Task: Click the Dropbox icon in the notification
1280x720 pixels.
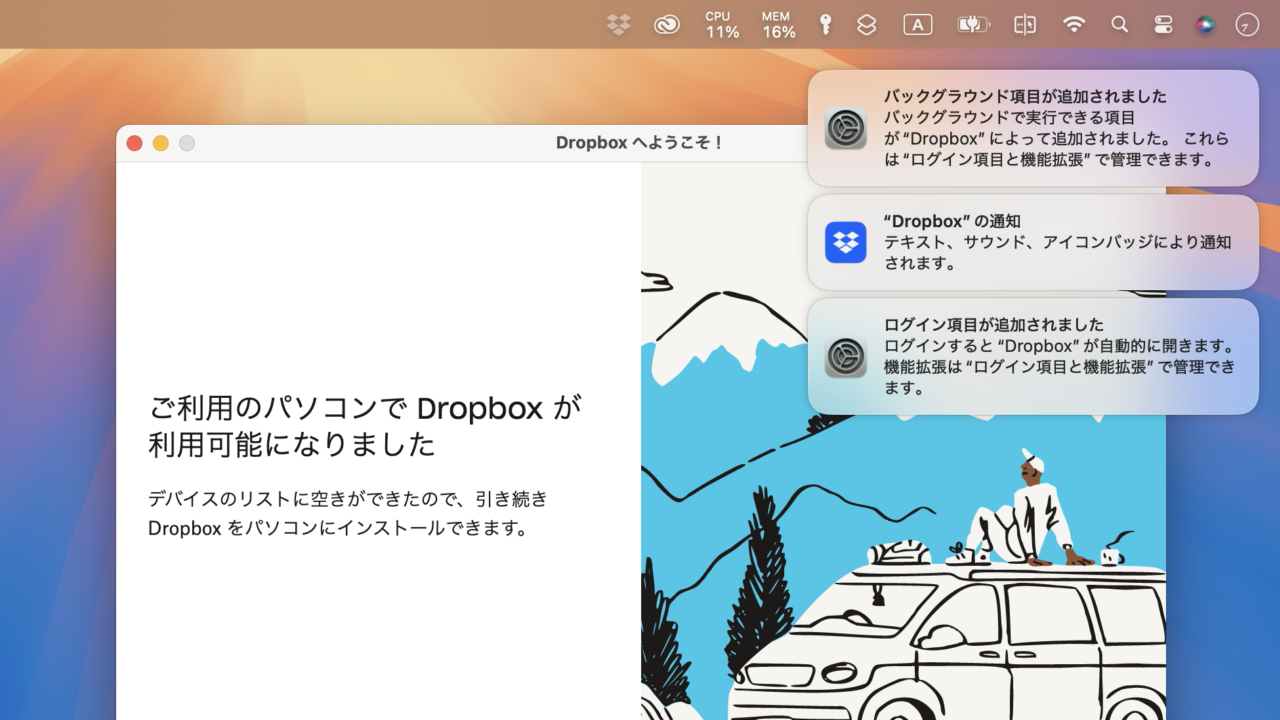Action: tap(846, 242)
